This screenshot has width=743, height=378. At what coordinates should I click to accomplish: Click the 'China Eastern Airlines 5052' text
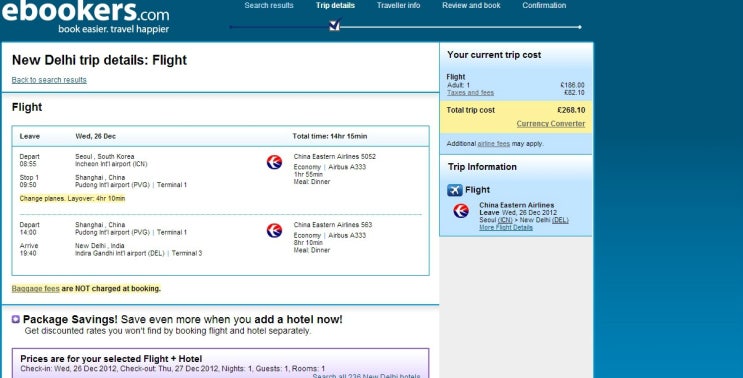(335, 157)
